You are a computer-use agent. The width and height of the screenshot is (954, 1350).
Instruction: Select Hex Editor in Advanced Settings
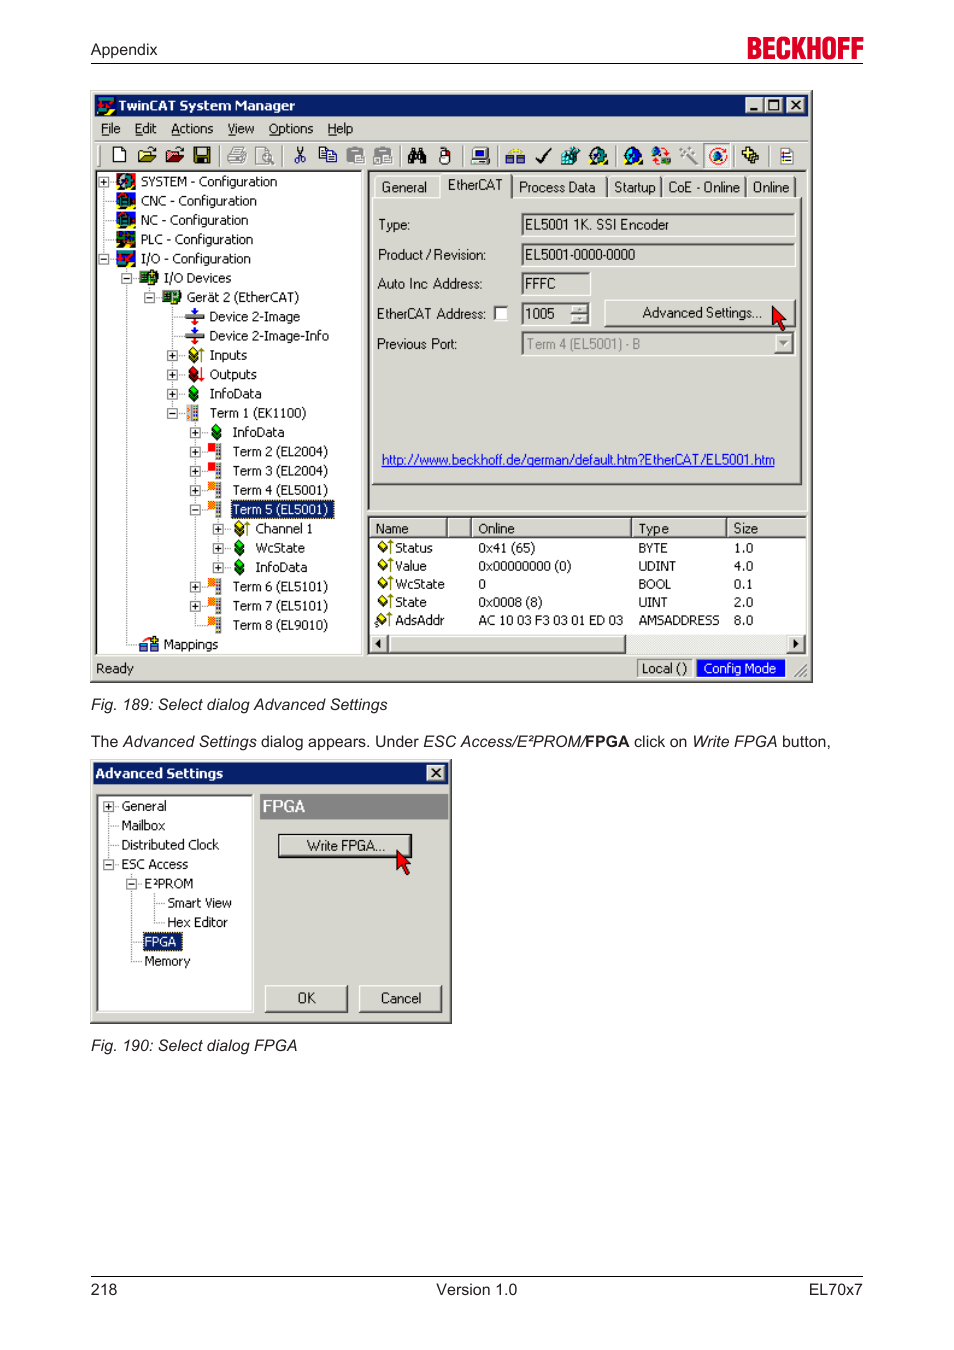click(x=197, y=922)
